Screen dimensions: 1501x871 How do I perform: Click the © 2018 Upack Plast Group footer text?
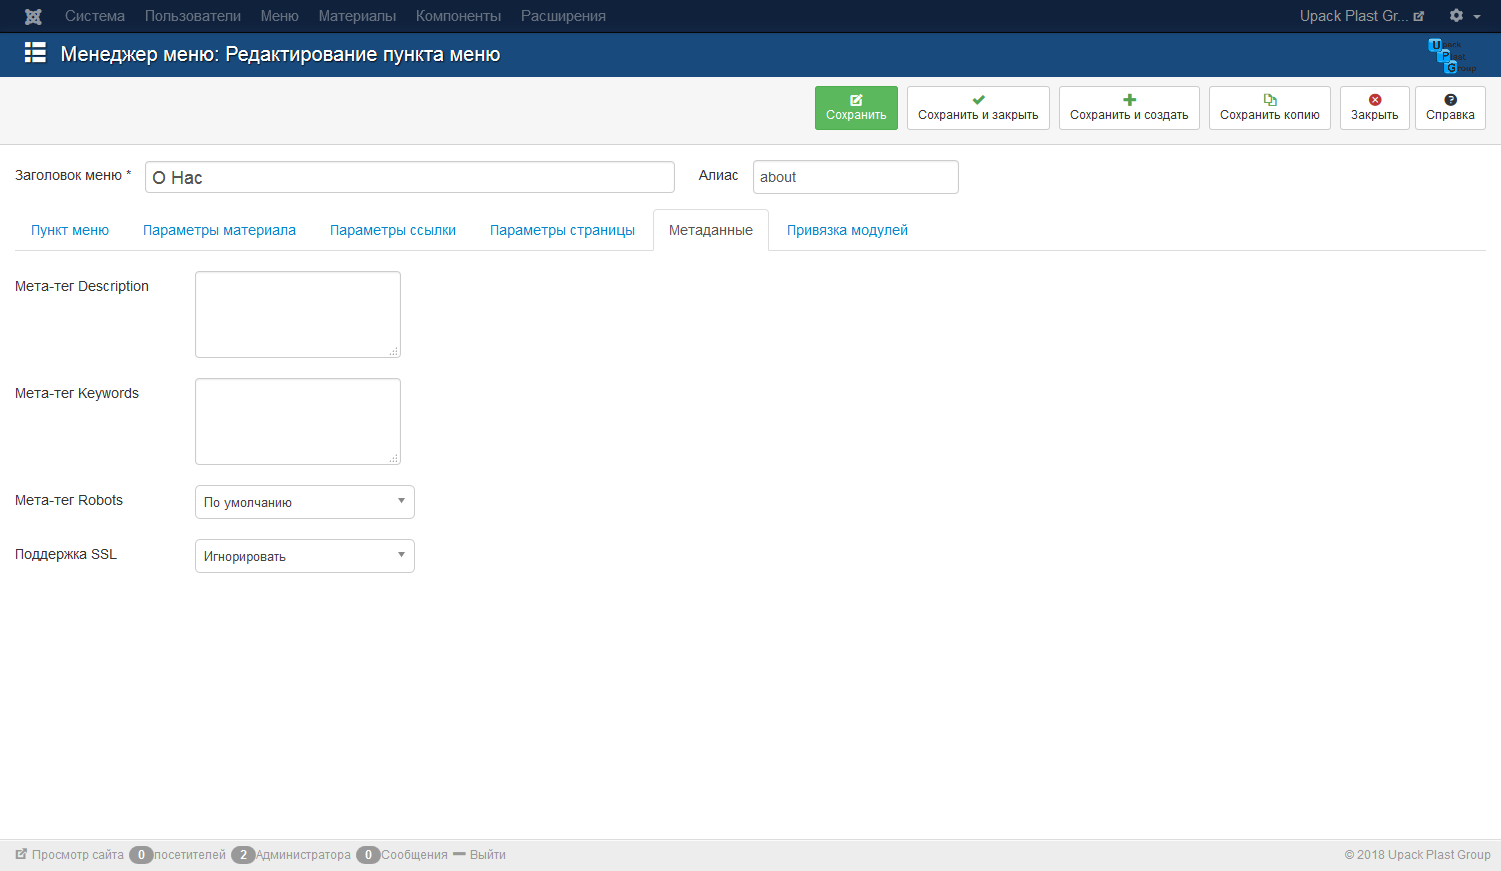pos(1417,855)
